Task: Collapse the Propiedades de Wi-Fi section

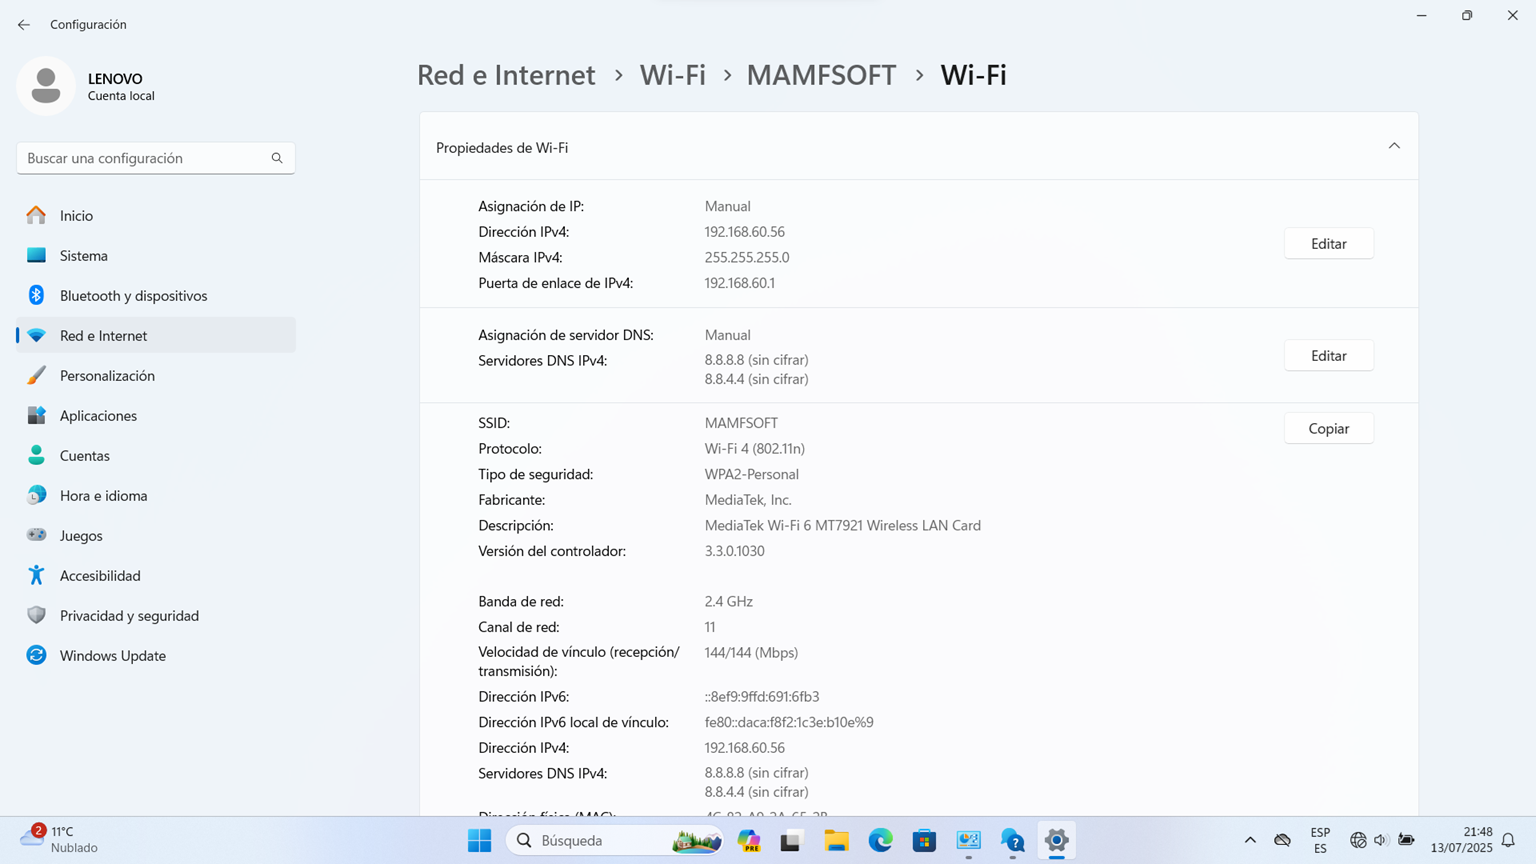Action: tap(1394, 146)
